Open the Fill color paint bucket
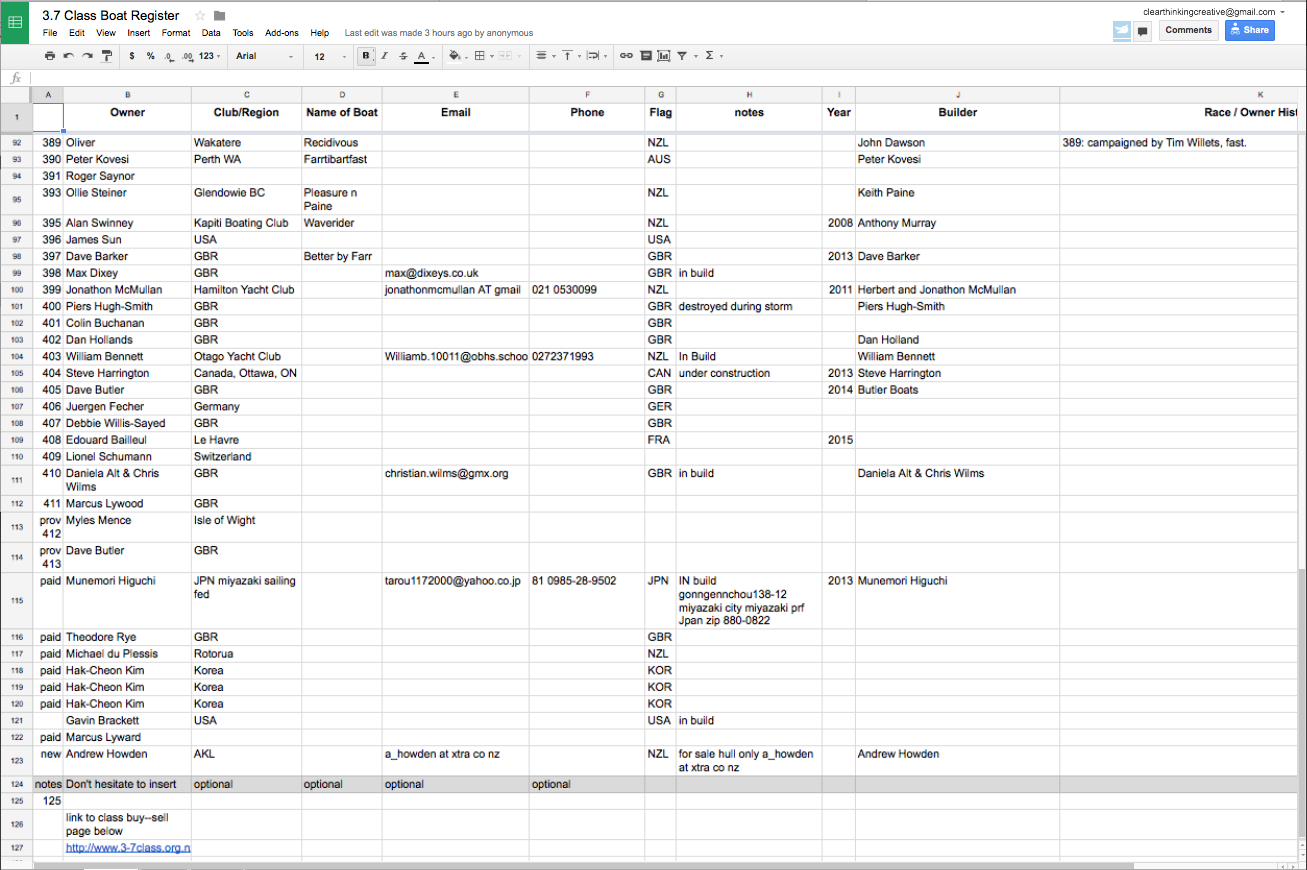1307x870 pixels. [x=456, y=56]
